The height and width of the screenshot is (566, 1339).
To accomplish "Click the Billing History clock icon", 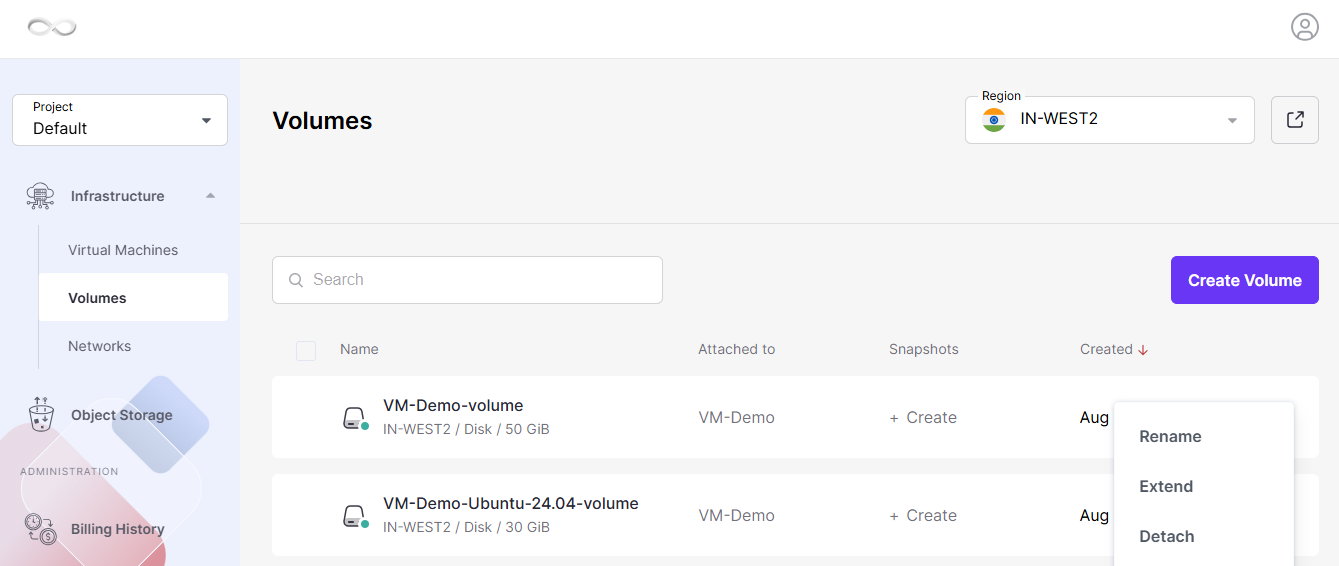I will coord(40,528).
